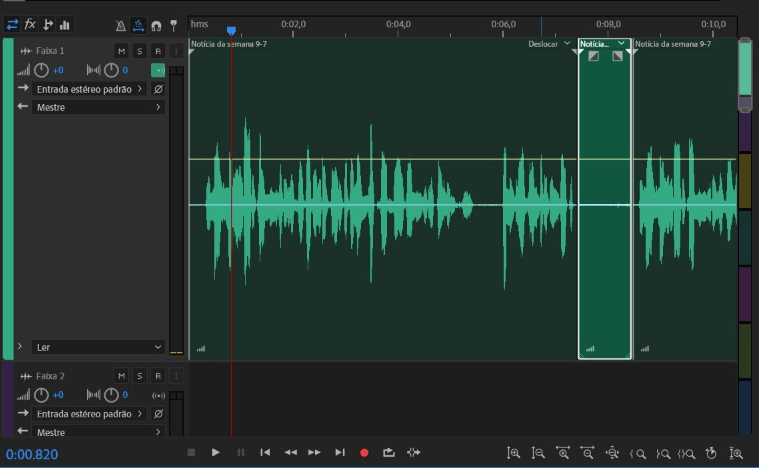This screenshot has height=469, width=759.
Task: Show the Sends view icon
Action: (47, 24)
